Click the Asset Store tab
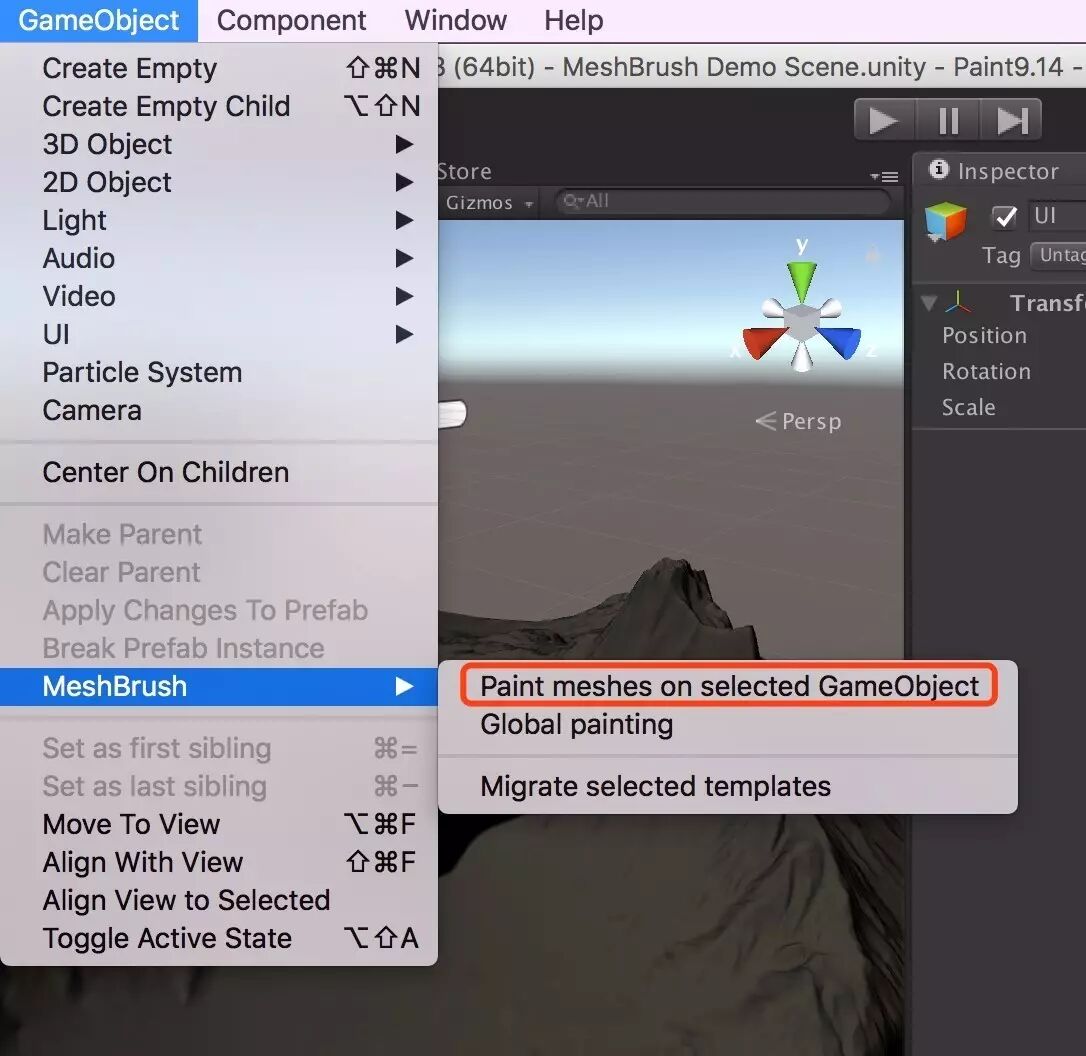The image size is (1086, 1056). 464,171
